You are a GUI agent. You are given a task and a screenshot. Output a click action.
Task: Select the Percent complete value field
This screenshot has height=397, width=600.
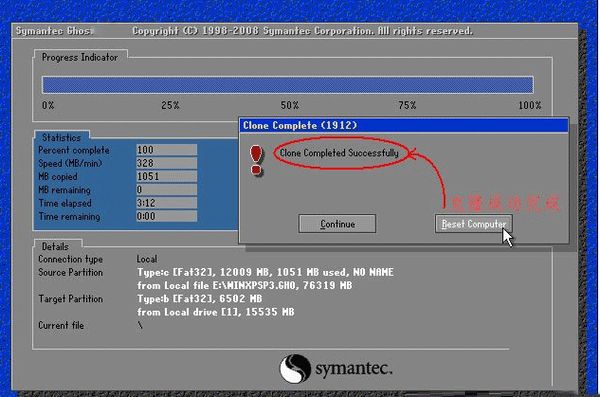coord(166,150)
